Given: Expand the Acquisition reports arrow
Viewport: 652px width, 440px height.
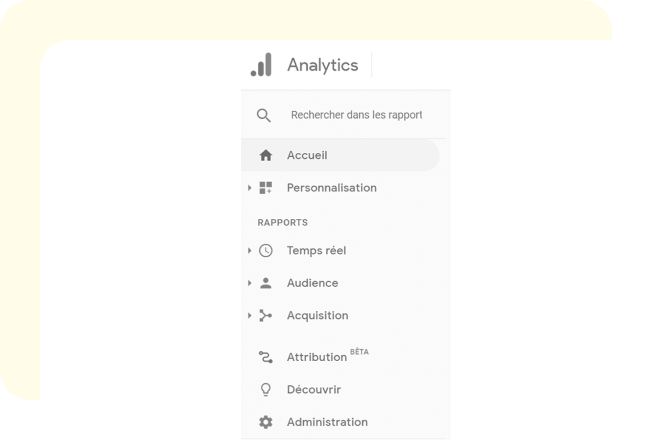Looking at the screenshot, I should coord(249,316).
